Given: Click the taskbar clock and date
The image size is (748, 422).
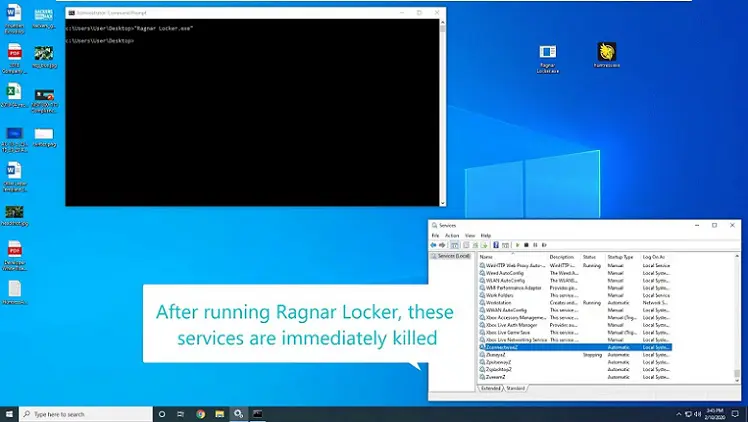Looking at the screenshot, I should tap(715, 414).
